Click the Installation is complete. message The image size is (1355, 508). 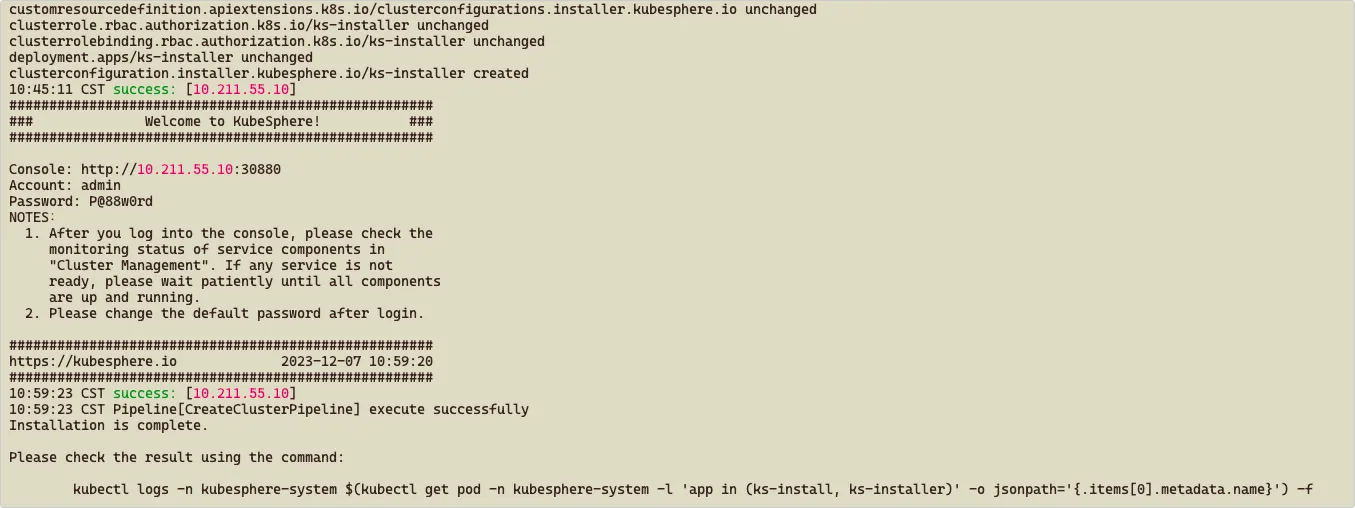click(109, 425)
